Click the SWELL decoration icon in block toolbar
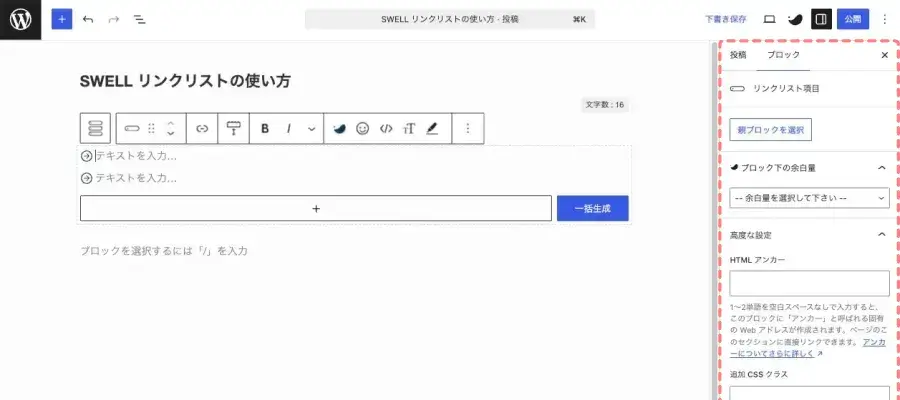900x400 pixels. point(339,129)
